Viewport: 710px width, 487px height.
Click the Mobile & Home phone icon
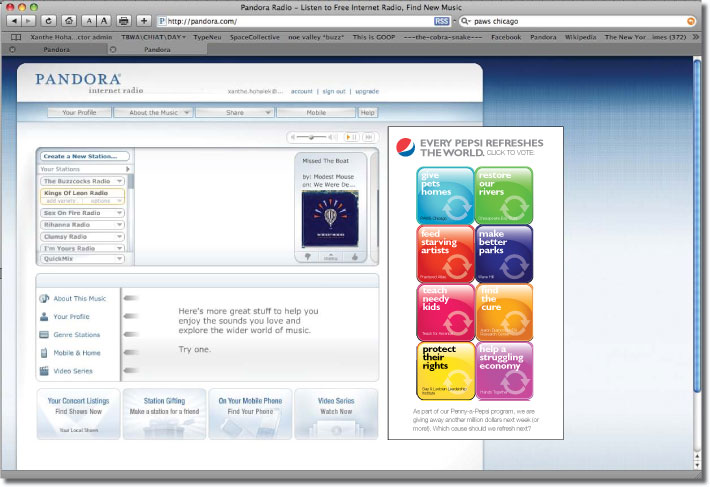44,353
